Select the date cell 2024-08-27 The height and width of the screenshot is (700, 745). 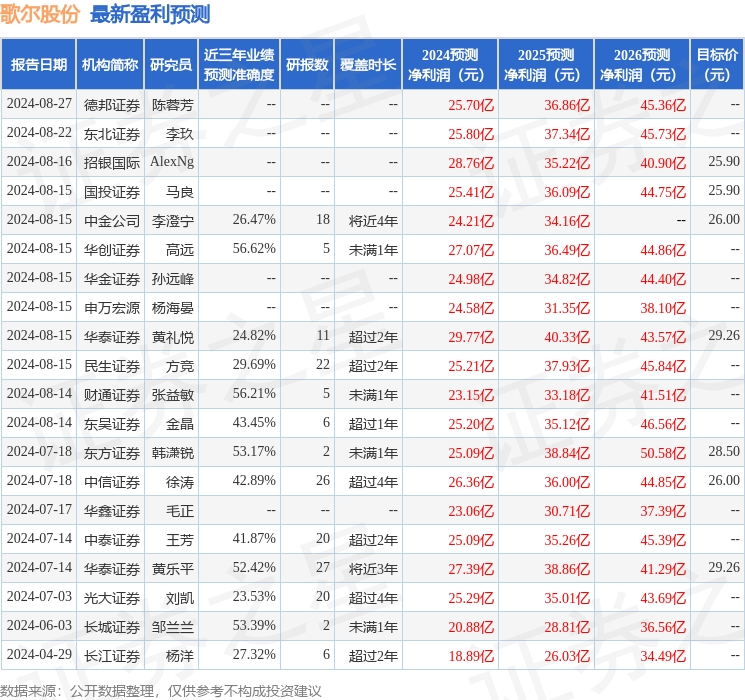[39, 104]
